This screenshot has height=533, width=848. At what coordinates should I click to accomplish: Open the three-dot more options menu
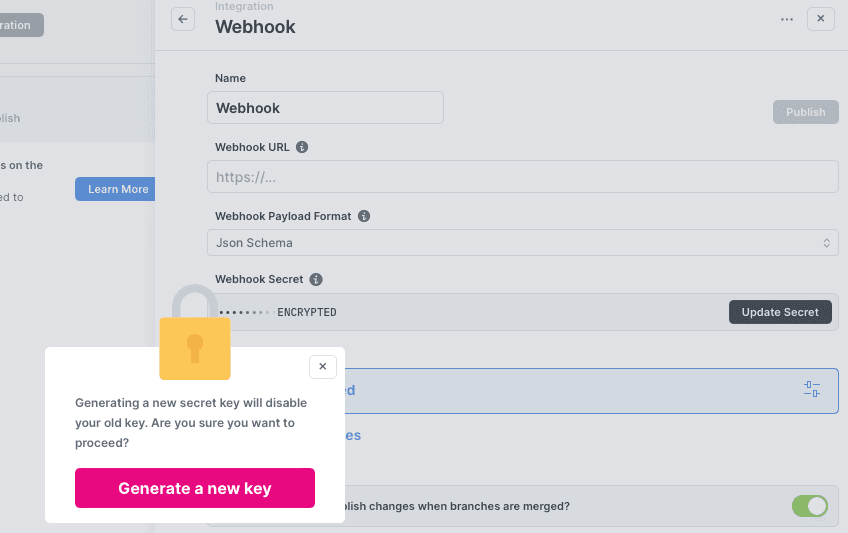[787, 19]
